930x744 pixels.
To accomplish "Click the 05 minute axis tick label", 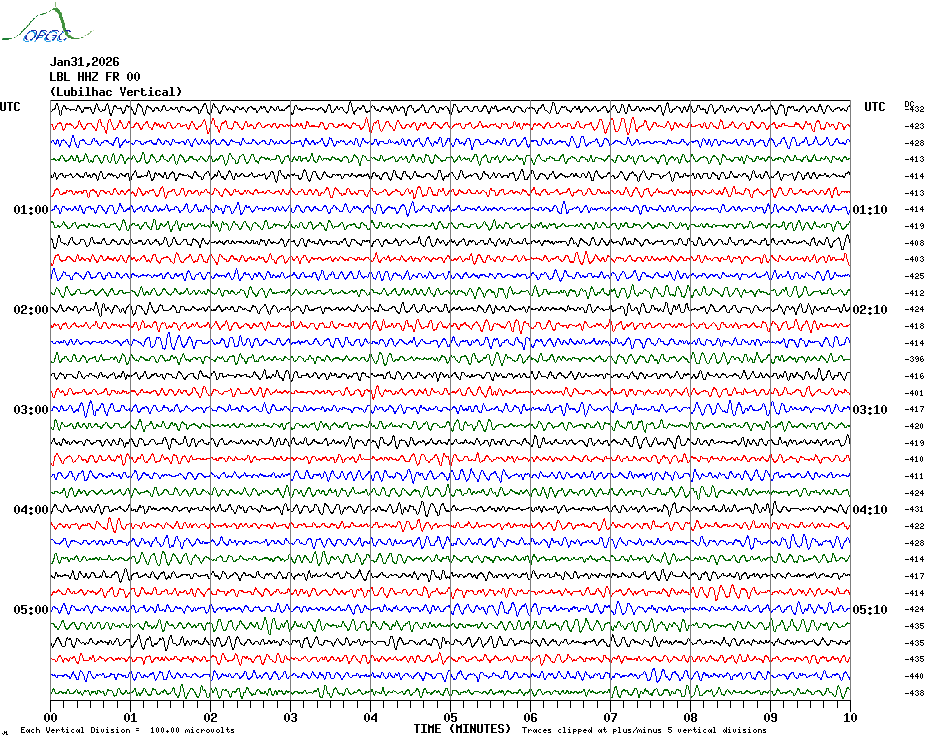I will point(451,718).
